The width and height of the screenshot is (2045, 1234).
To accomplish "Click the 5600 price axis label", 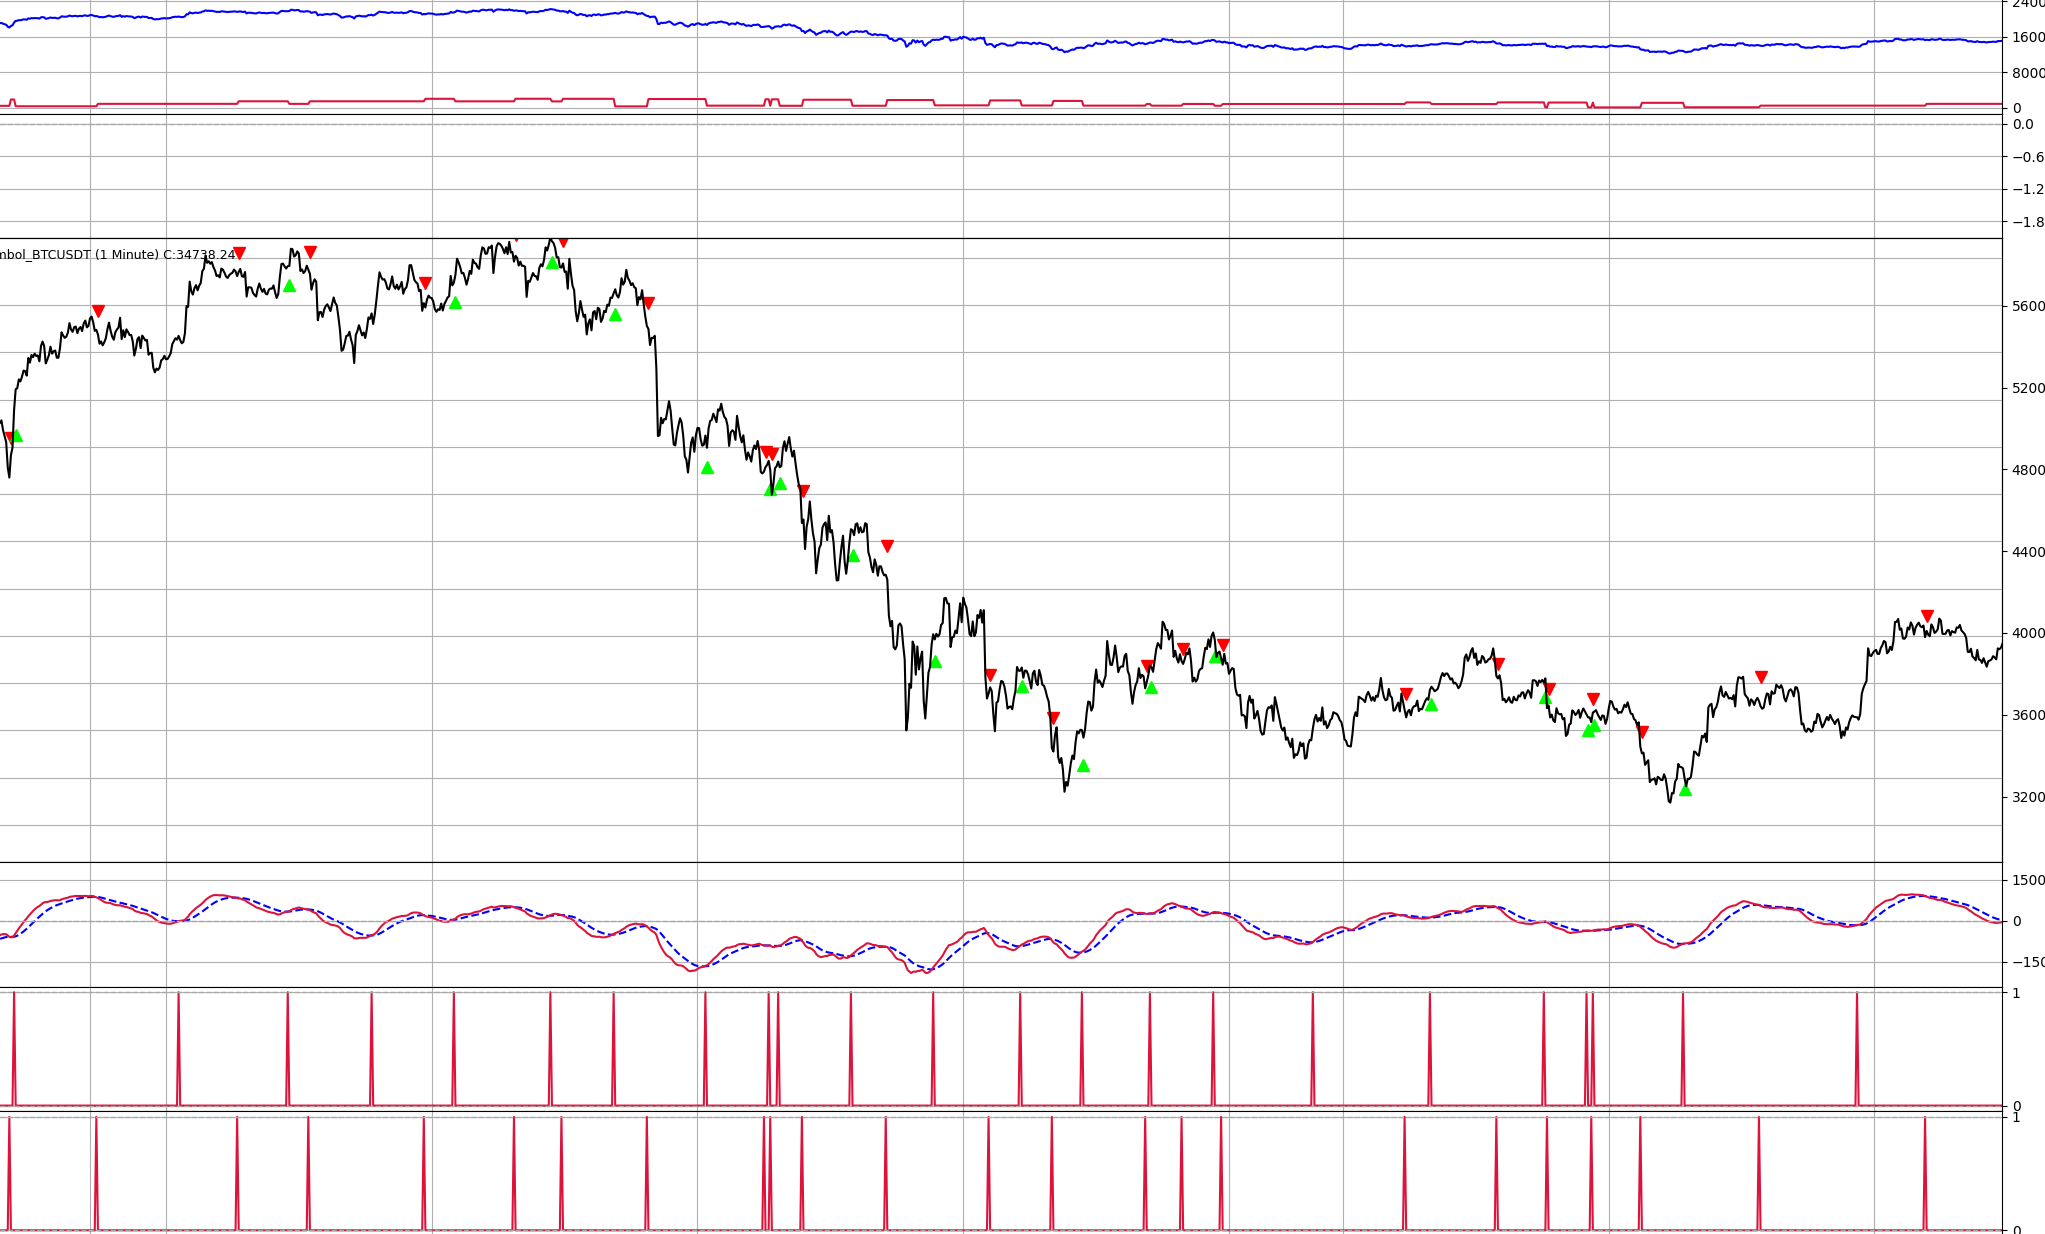I will (x=2028, y=306).
